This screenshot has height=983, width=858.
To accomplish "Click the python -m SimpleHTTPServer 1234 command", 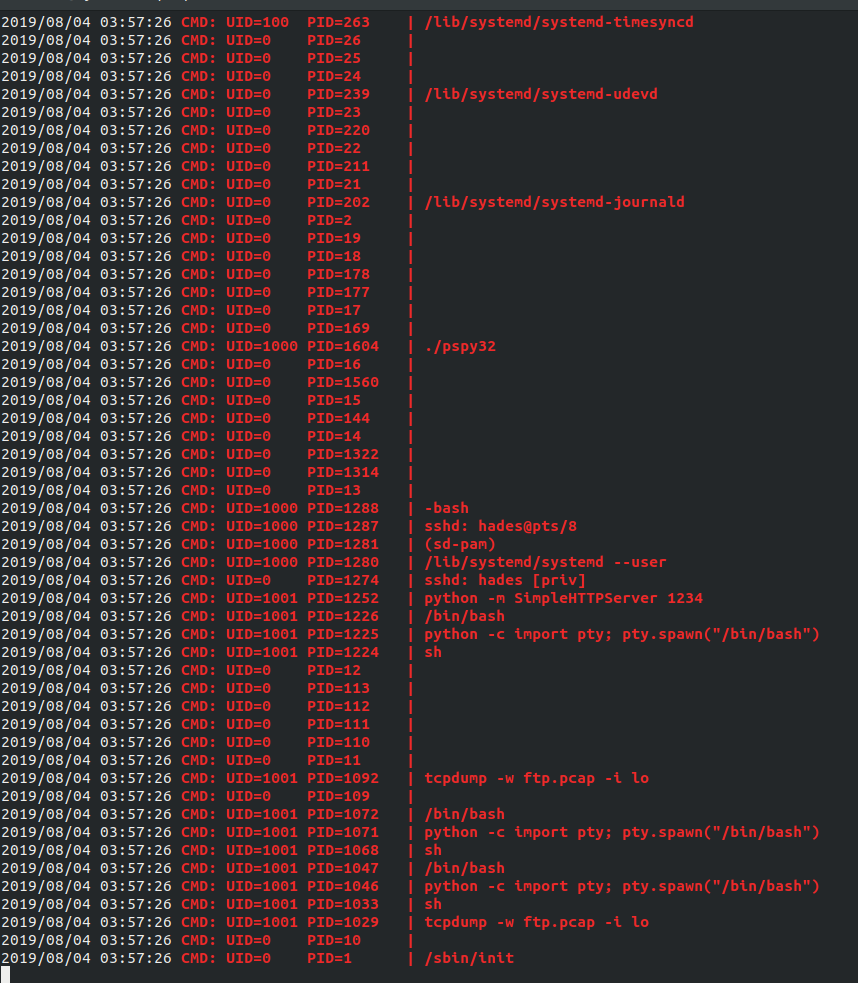I will point(563,598).
